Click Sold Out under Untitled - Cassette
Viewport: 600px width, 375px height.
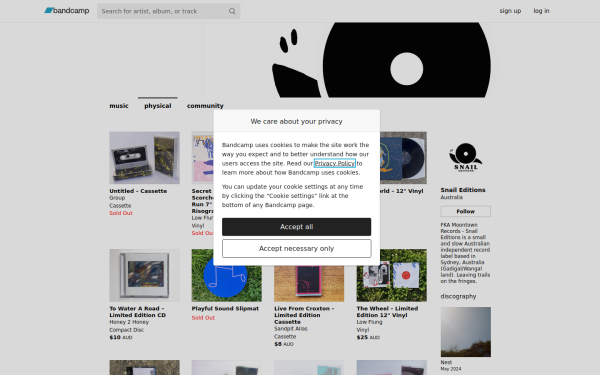[x=121, y=213]
